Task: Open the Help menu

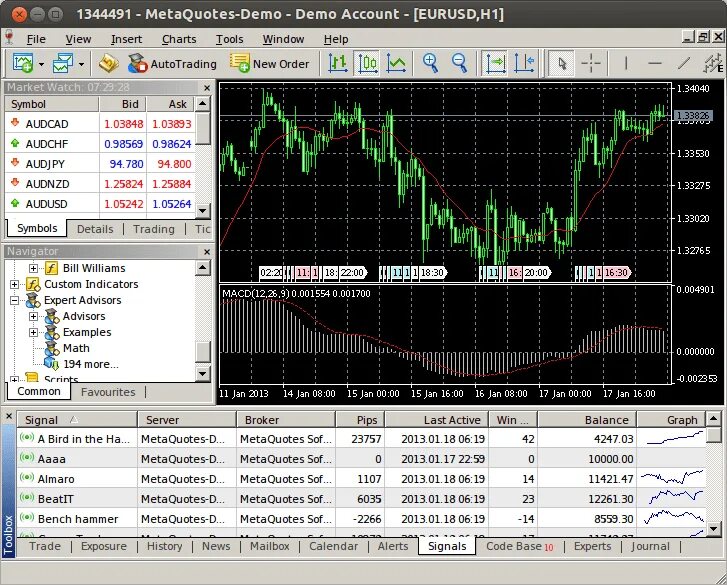Action: coord(336,39)
